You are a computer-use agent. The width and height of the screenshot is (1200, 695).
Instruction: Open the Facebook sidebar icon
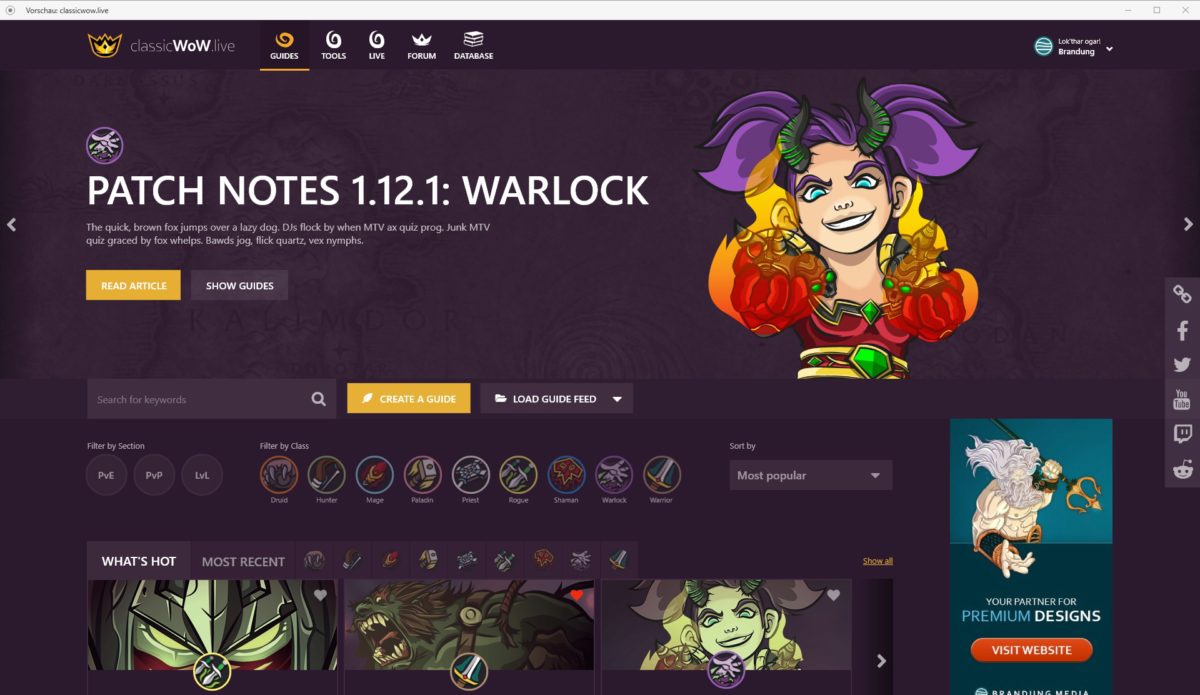click(x=1182, y=330)
